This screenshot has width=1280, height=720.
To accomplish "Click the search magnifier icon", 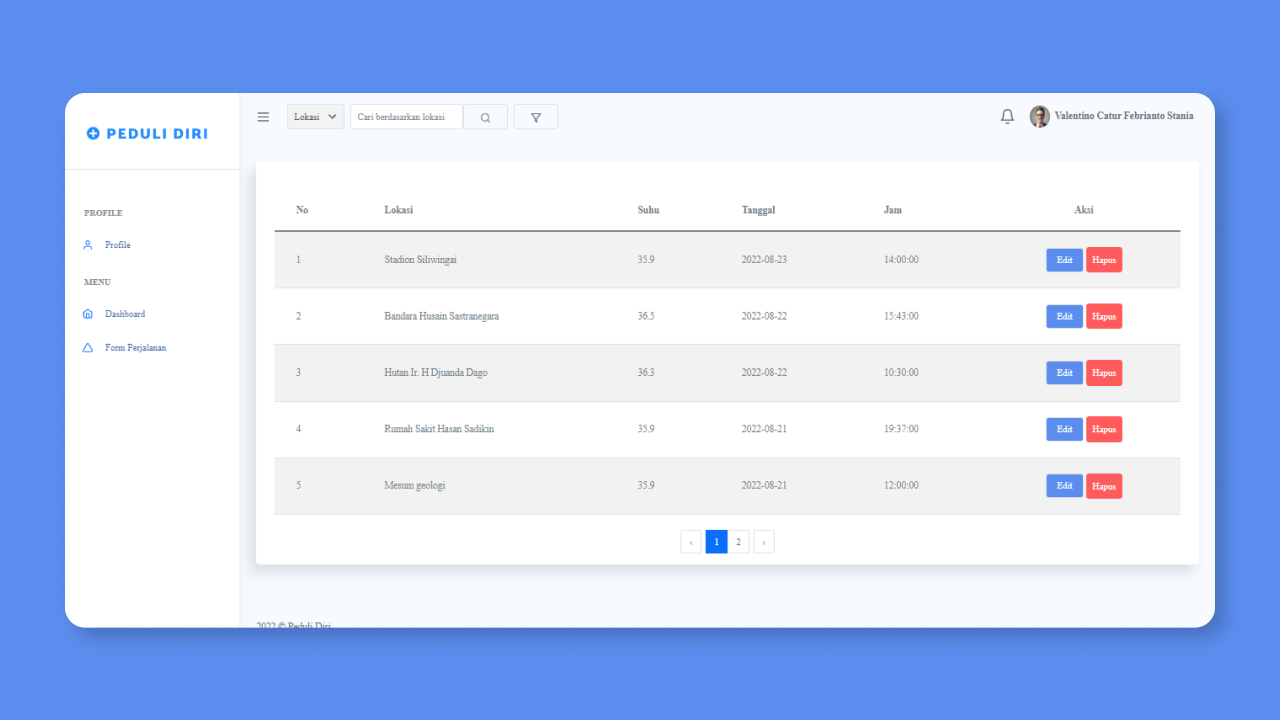I will coord(485,116).
